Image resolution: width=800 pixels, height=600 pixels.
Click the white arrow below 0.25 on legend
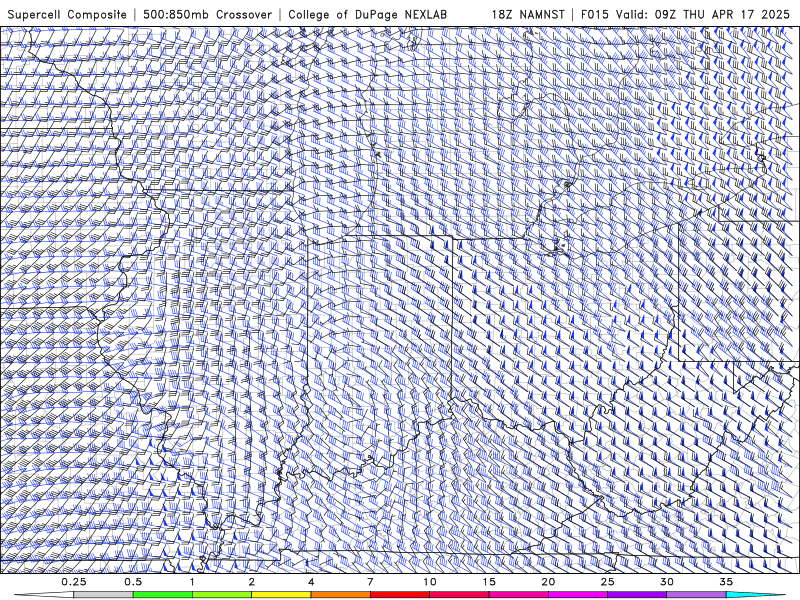(x=43, y=595)
